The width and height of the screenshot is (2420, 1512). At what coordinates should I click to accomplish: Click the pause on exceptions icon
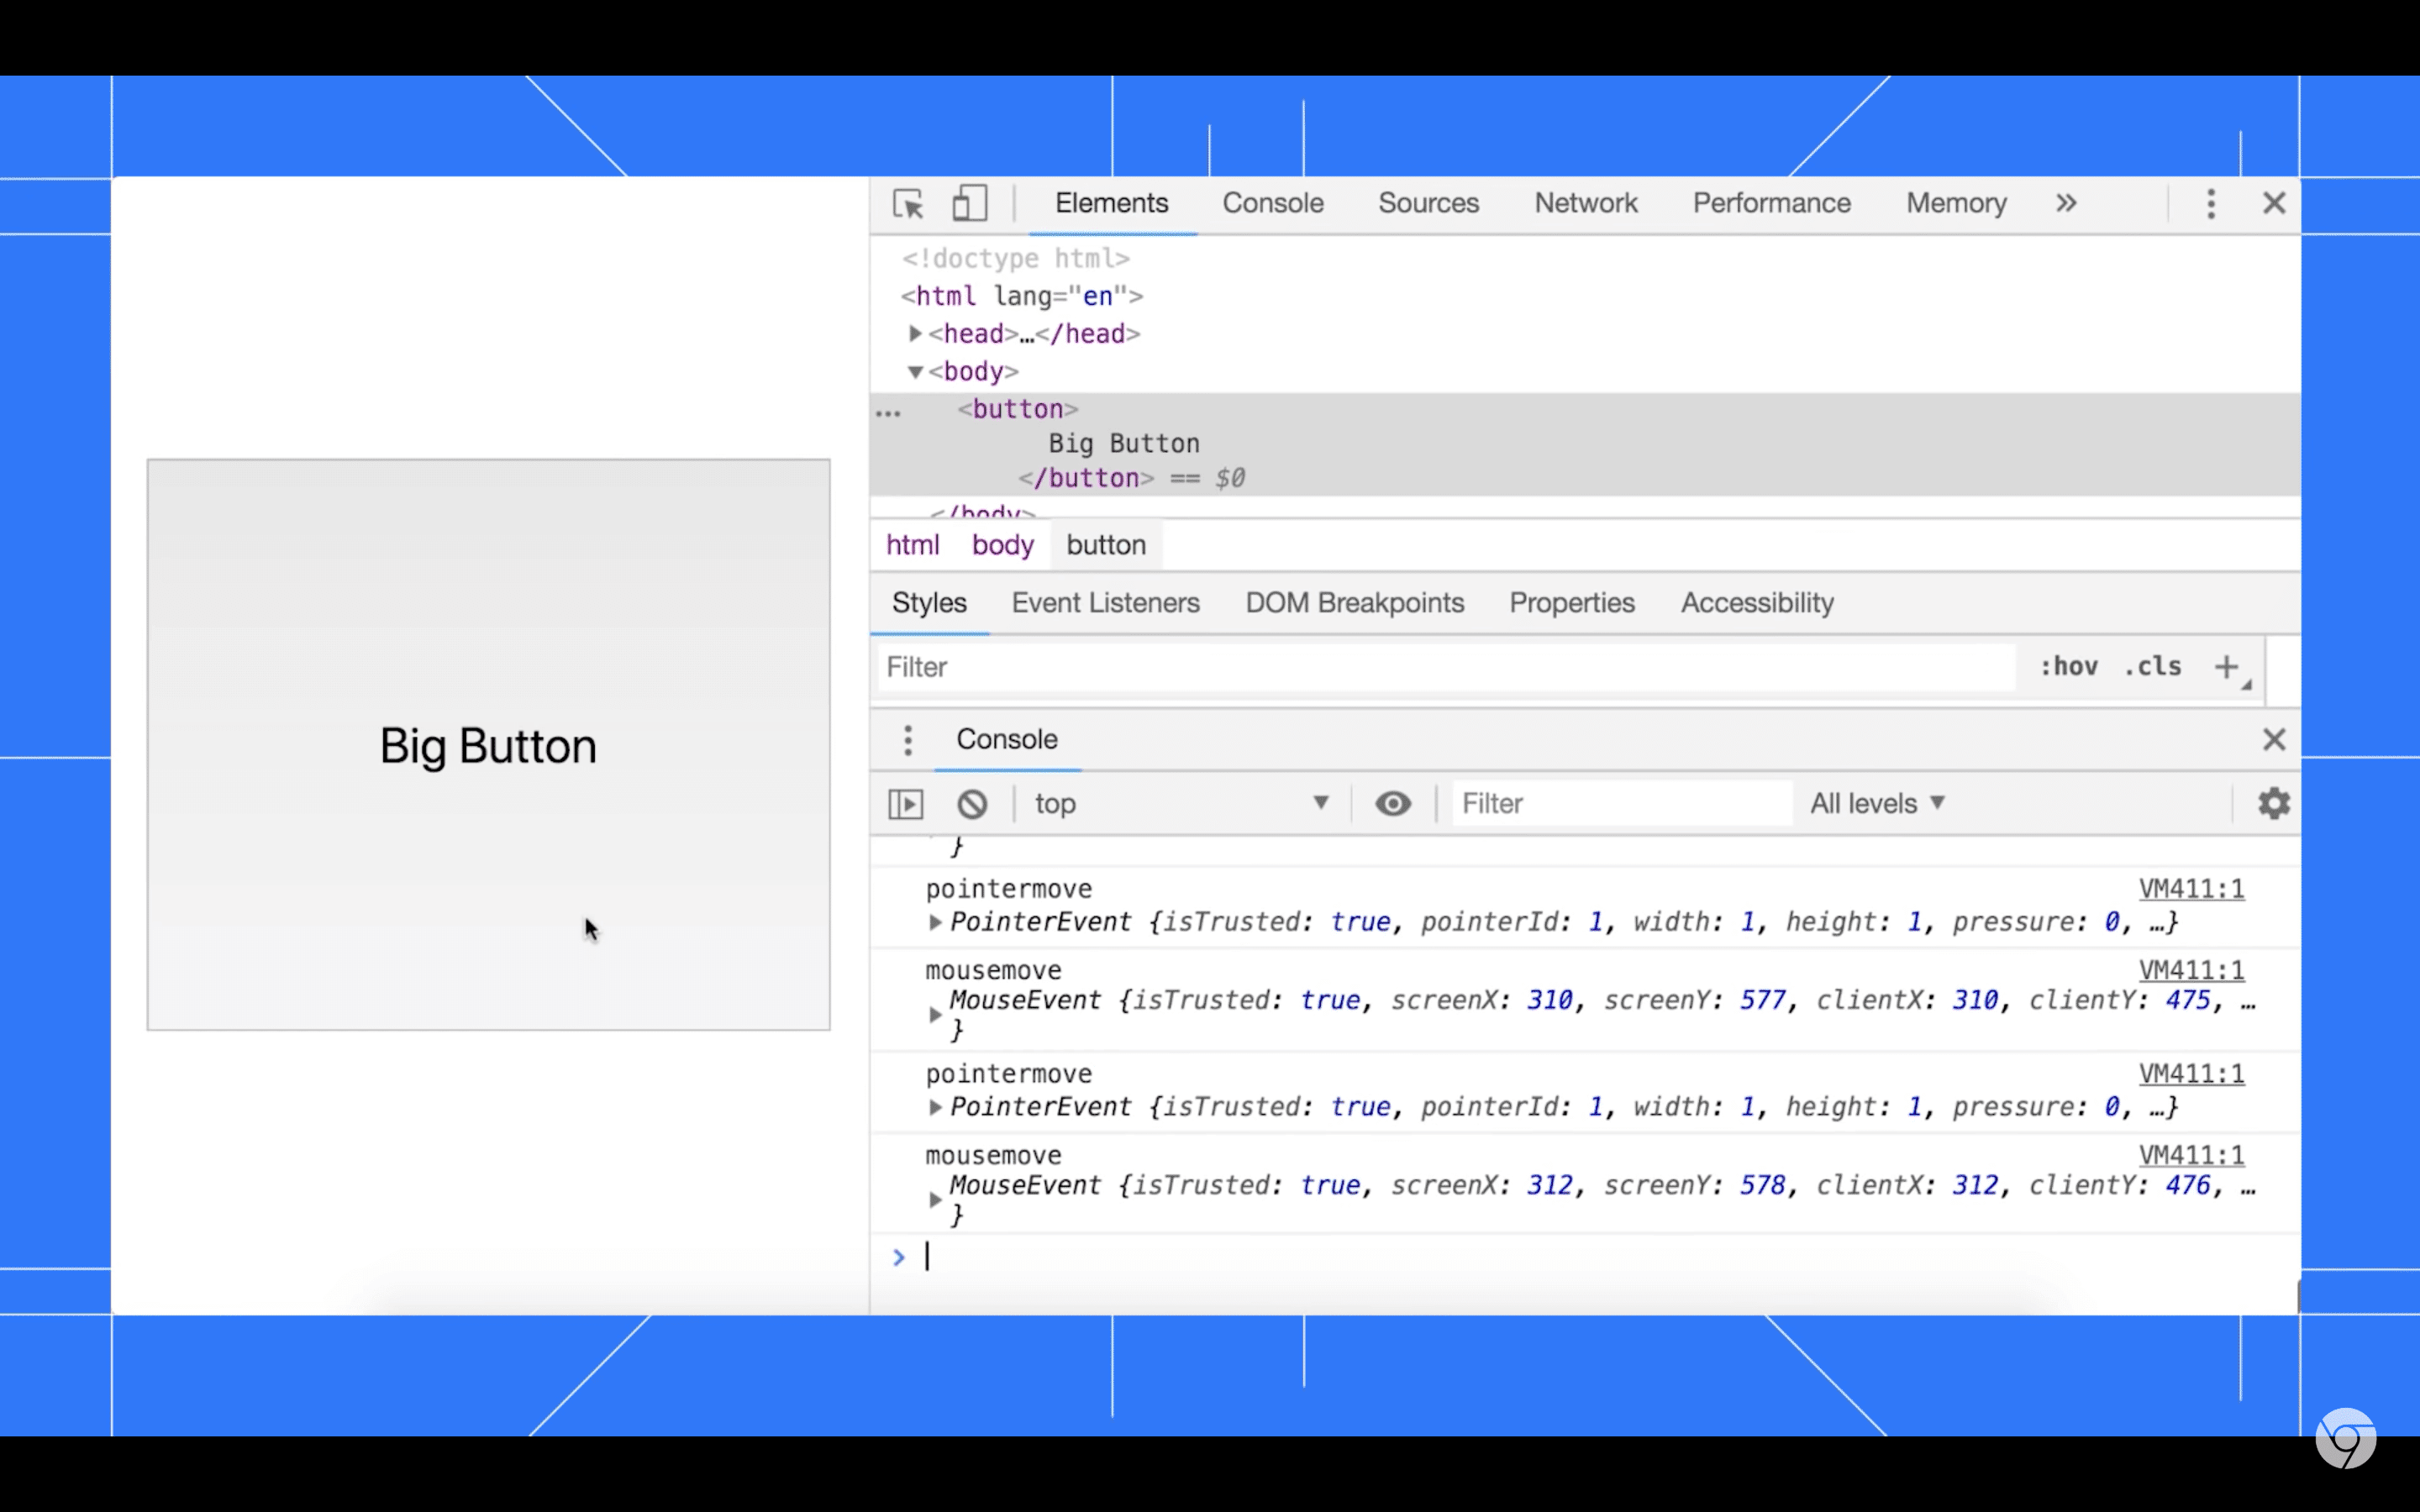904,803
